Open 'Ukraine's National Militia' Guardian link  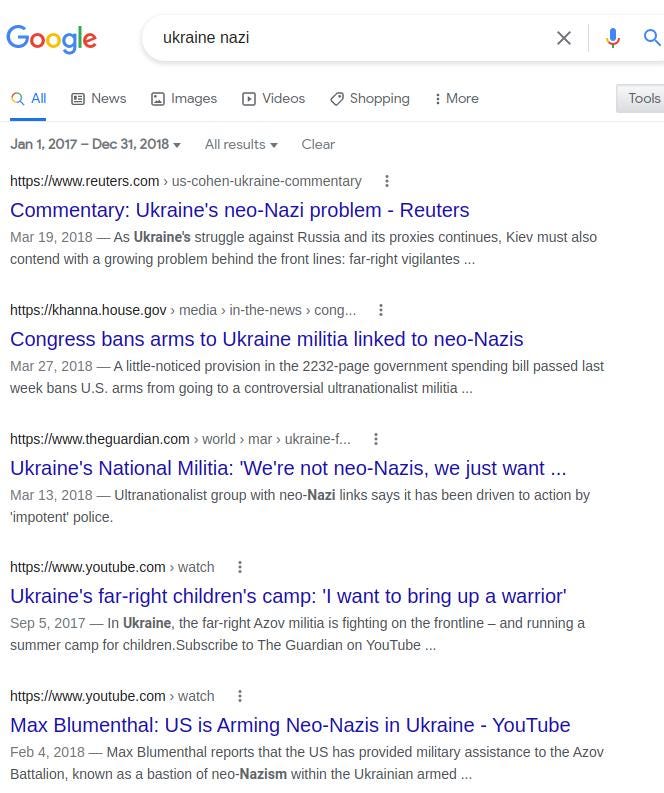pyautogui.click(x=288, y=468)
